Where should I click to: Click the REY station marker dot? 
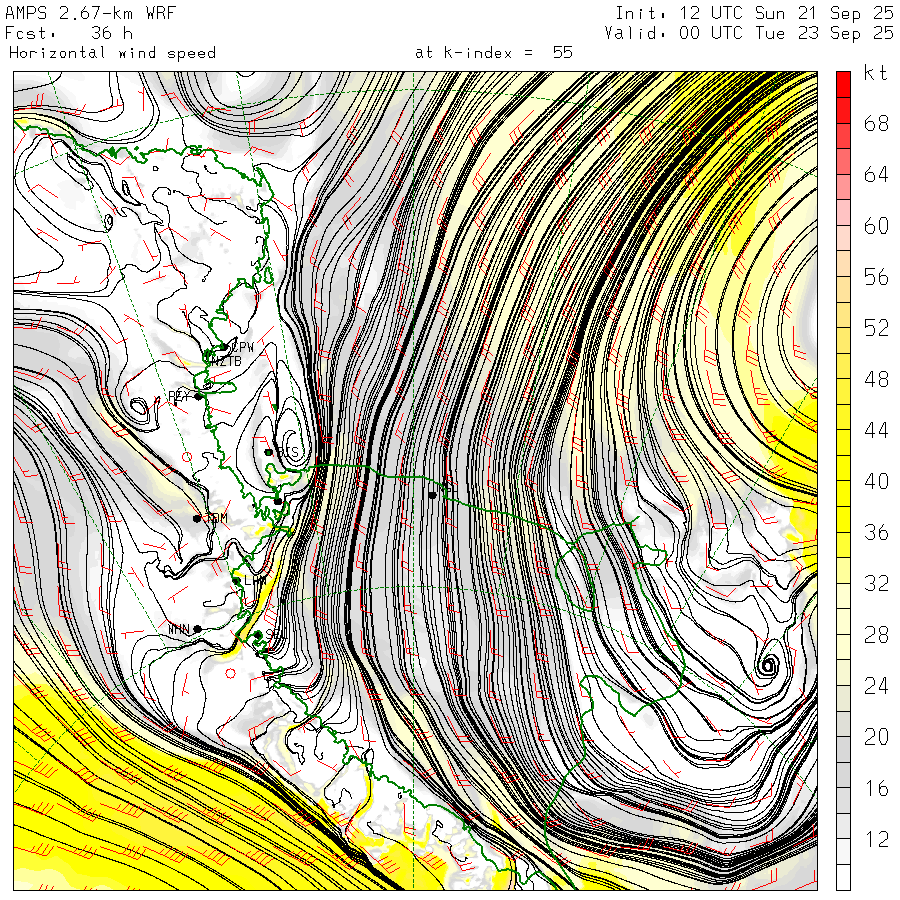point(198,396)
